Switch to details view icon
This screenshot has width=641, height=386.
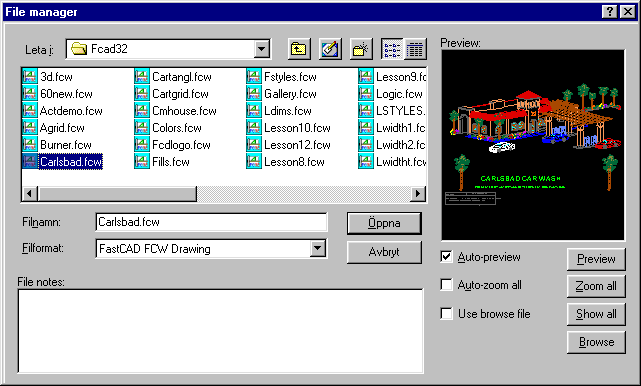[x=415, y=49]
